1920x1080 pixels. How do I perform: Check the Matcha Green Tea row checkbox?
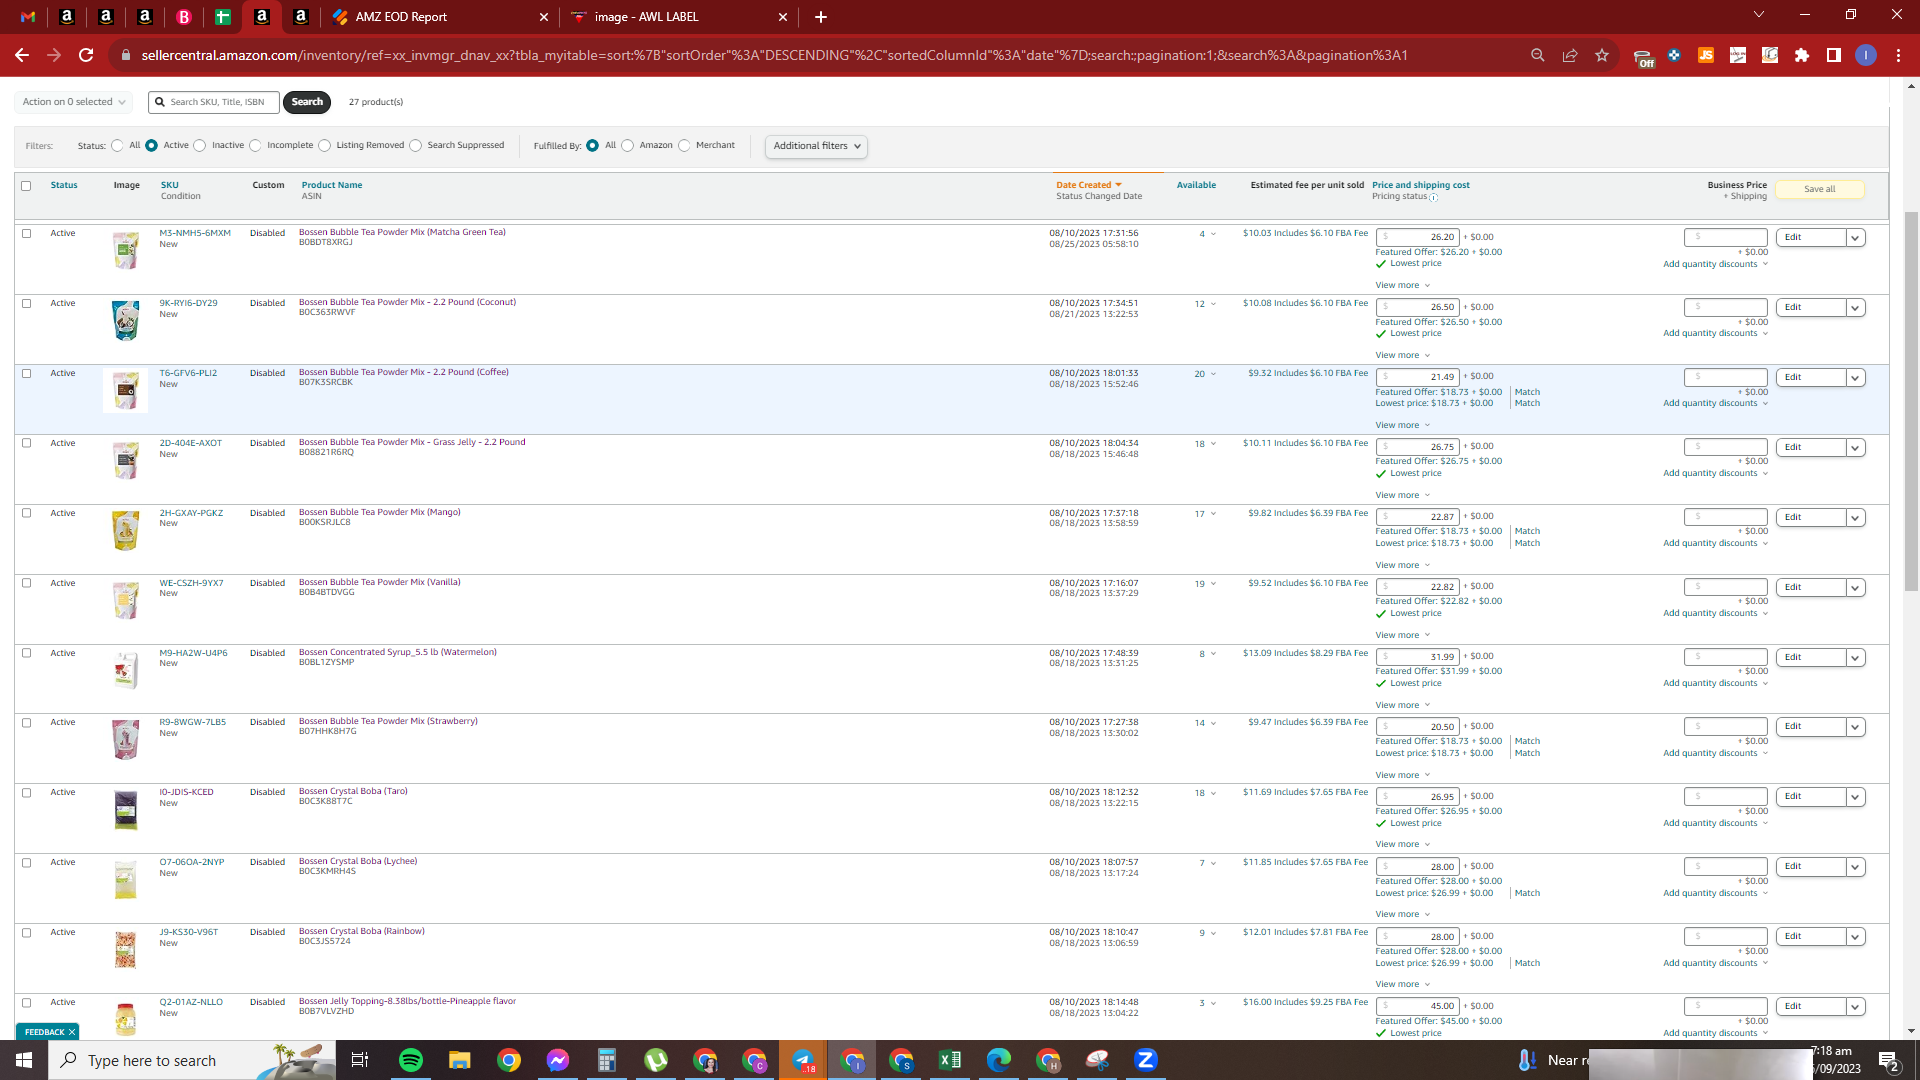pyautogui.click(x=26, y=234)
